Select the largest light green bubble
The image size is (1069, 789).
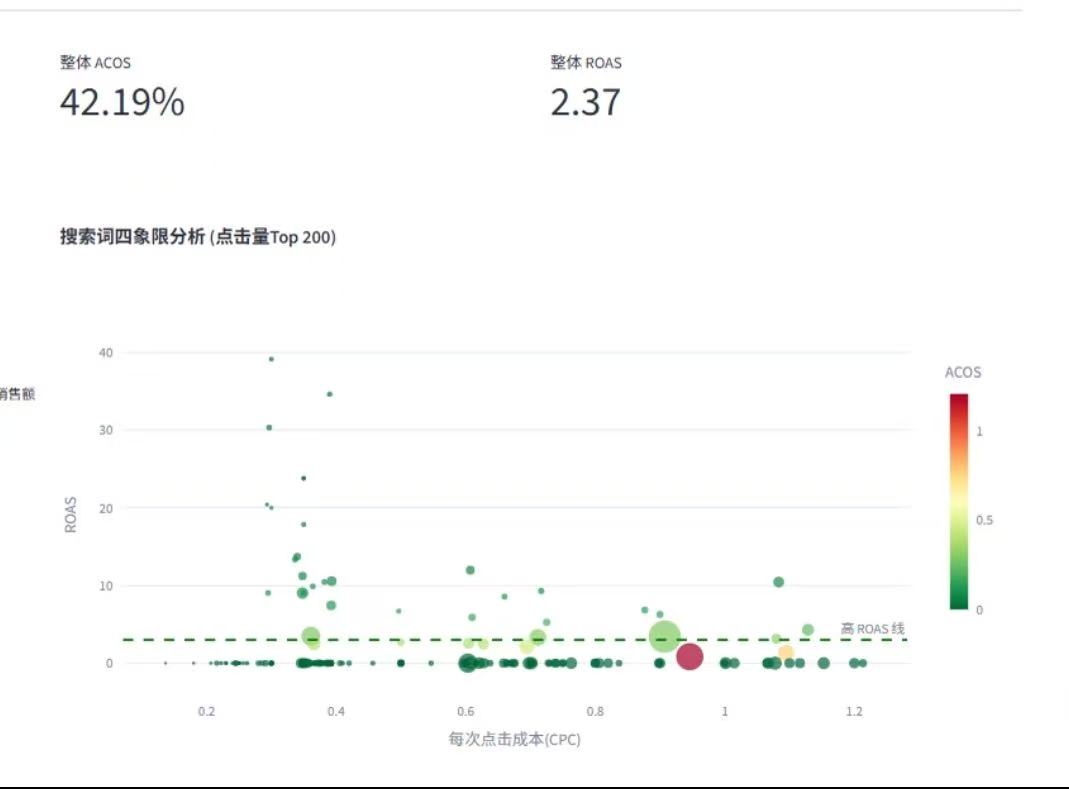(665, 635)
